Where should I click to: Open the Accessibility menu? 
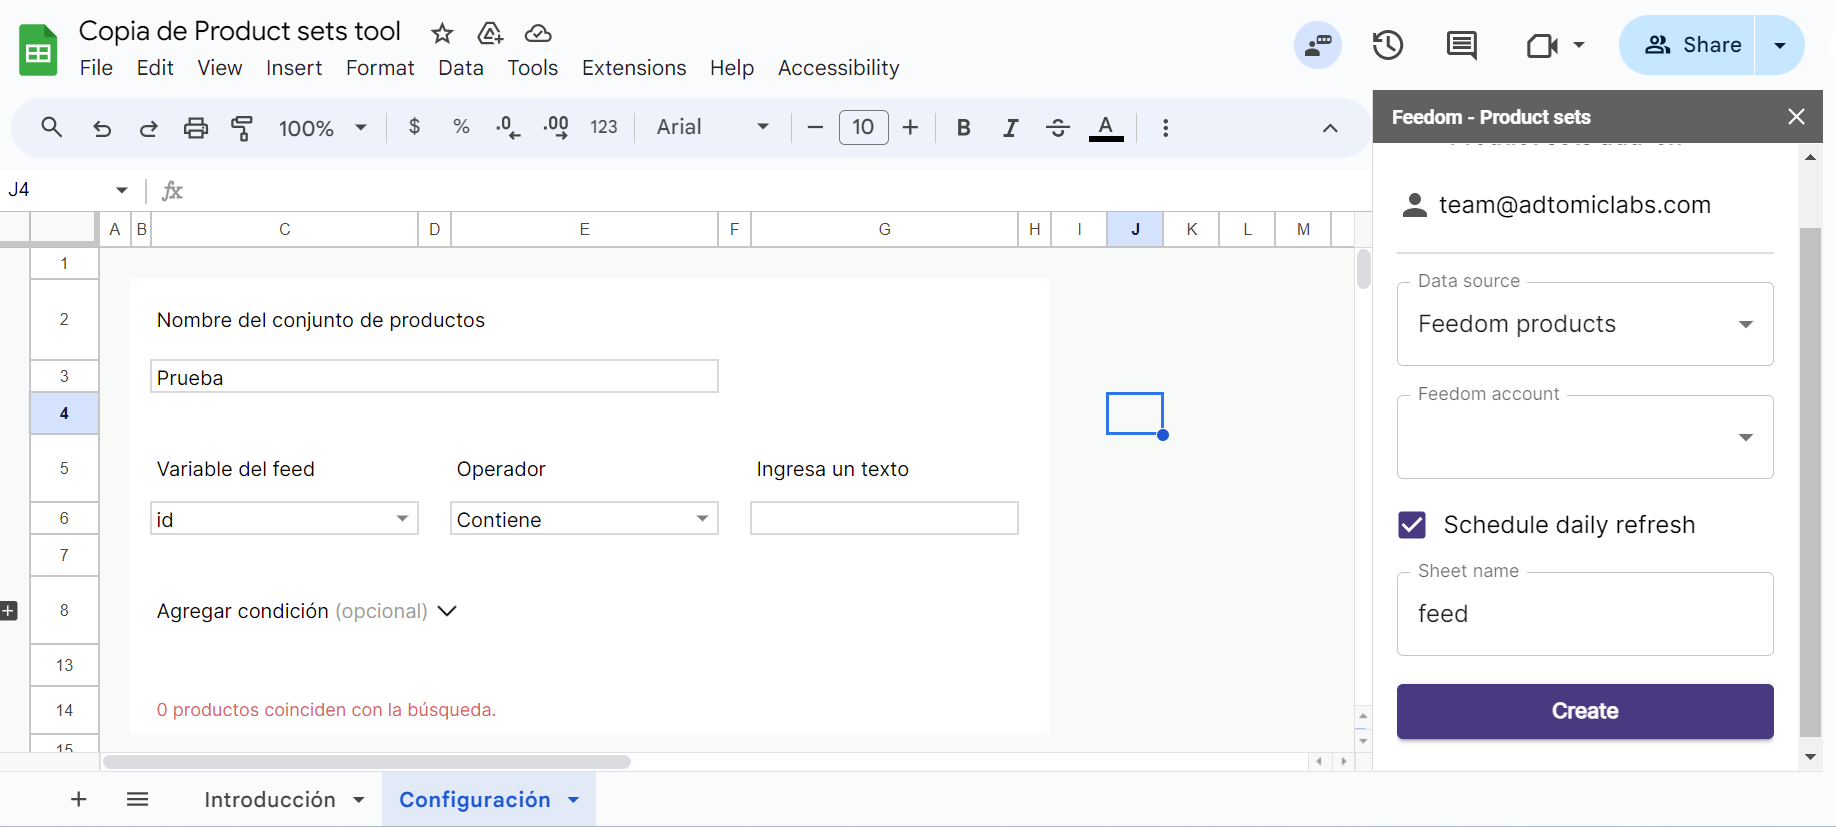(839, 68)
